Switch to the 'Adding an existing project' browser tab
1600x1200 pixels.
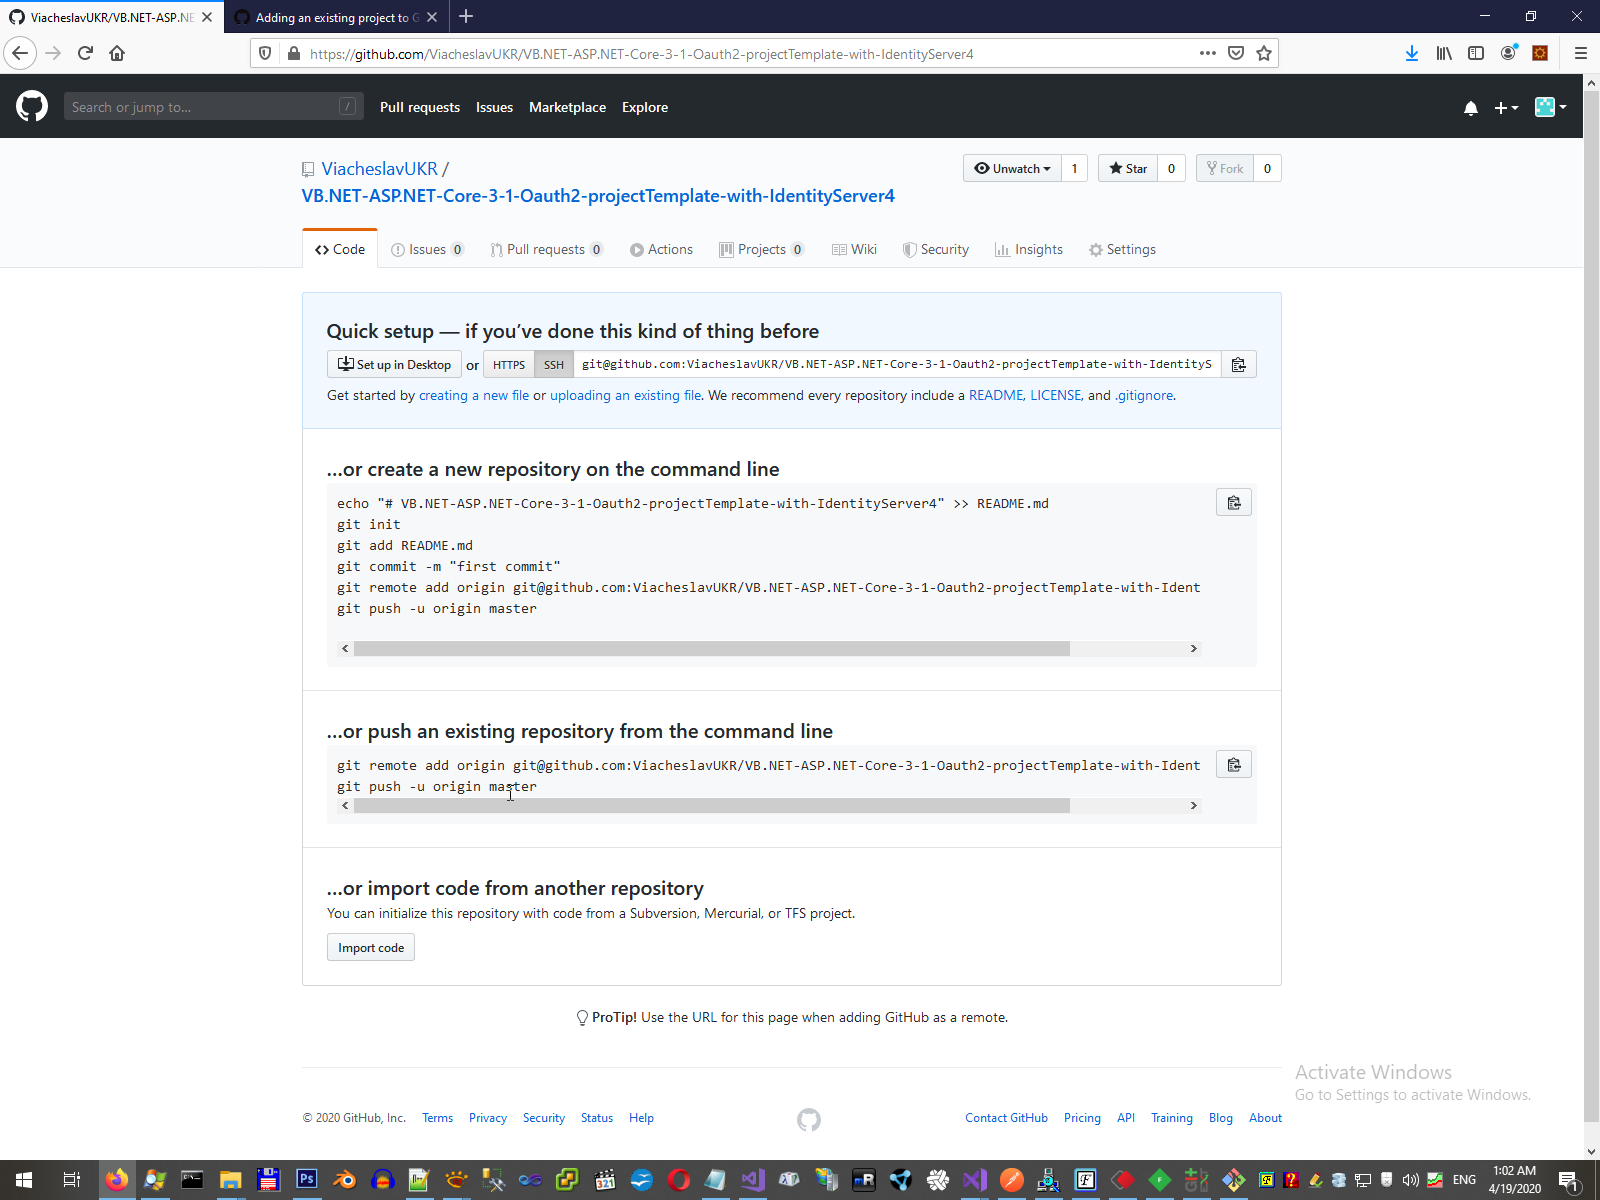point(335,17)
